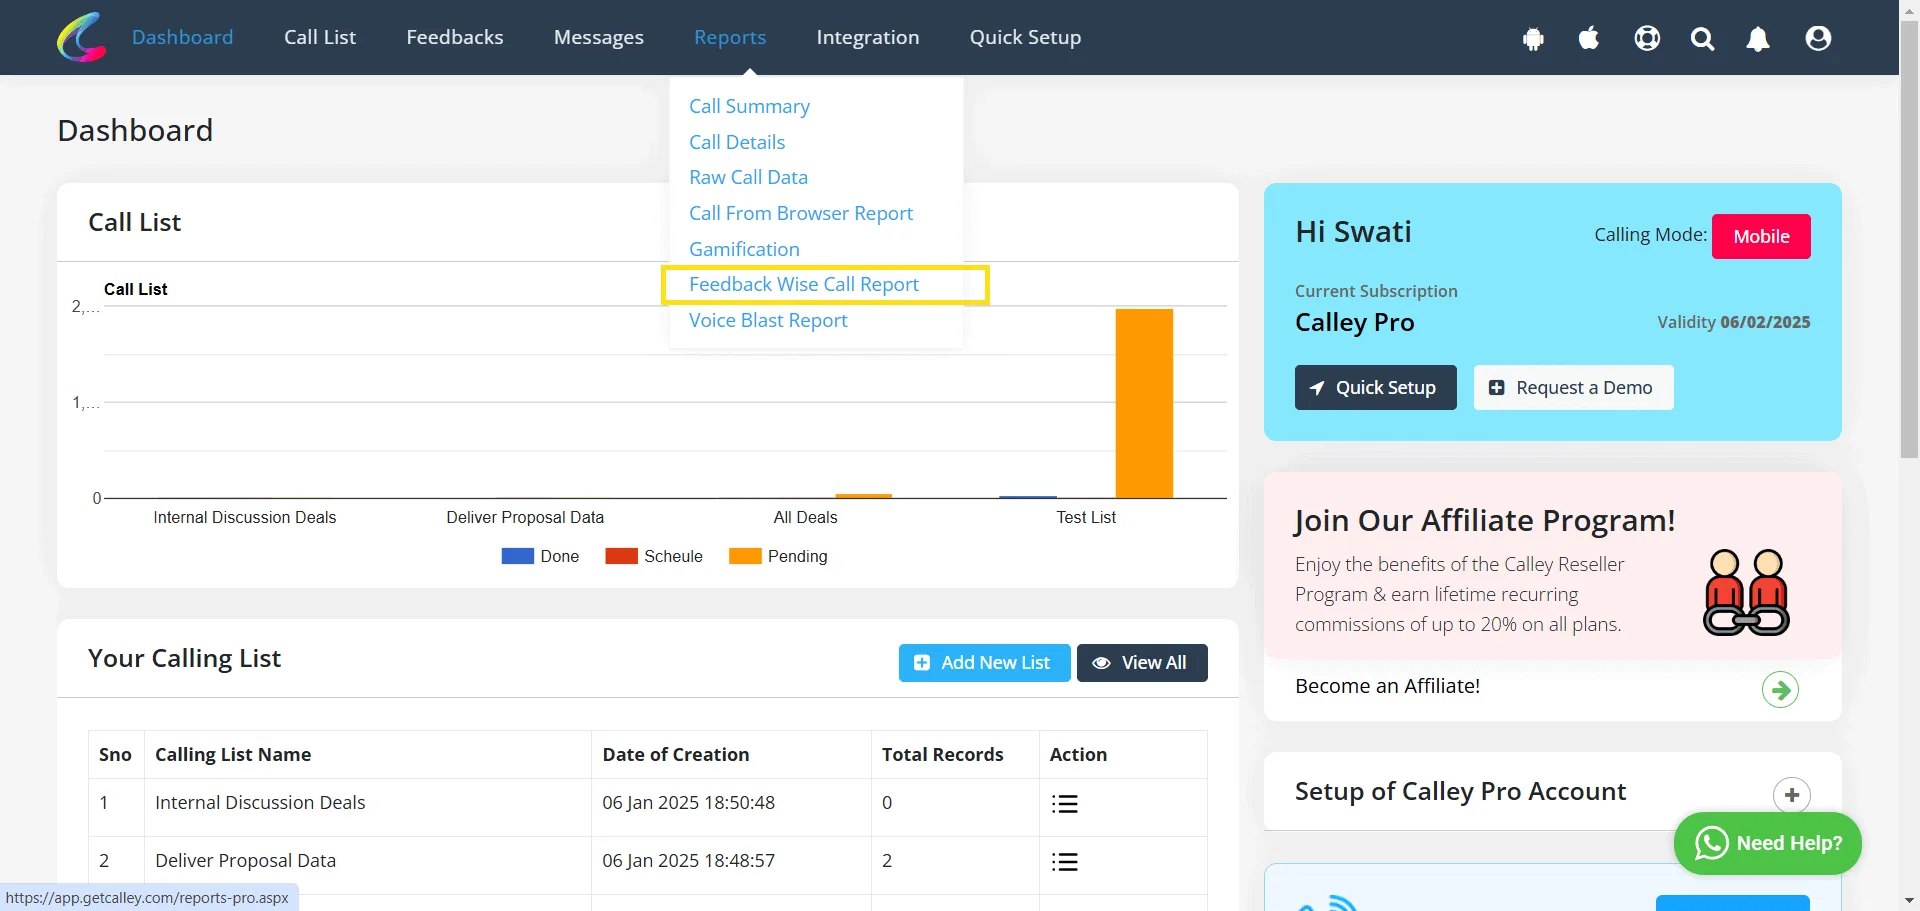Open the notifications bell
Screen dimensions: 1920x911
click(1758, 39)
